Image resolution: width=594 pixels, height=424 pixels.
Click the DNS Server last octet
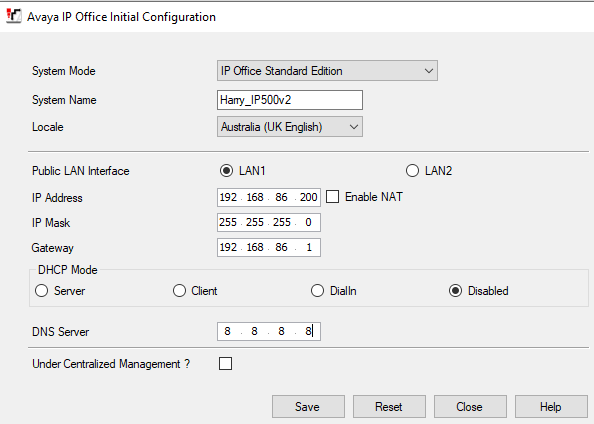(308, 332)
